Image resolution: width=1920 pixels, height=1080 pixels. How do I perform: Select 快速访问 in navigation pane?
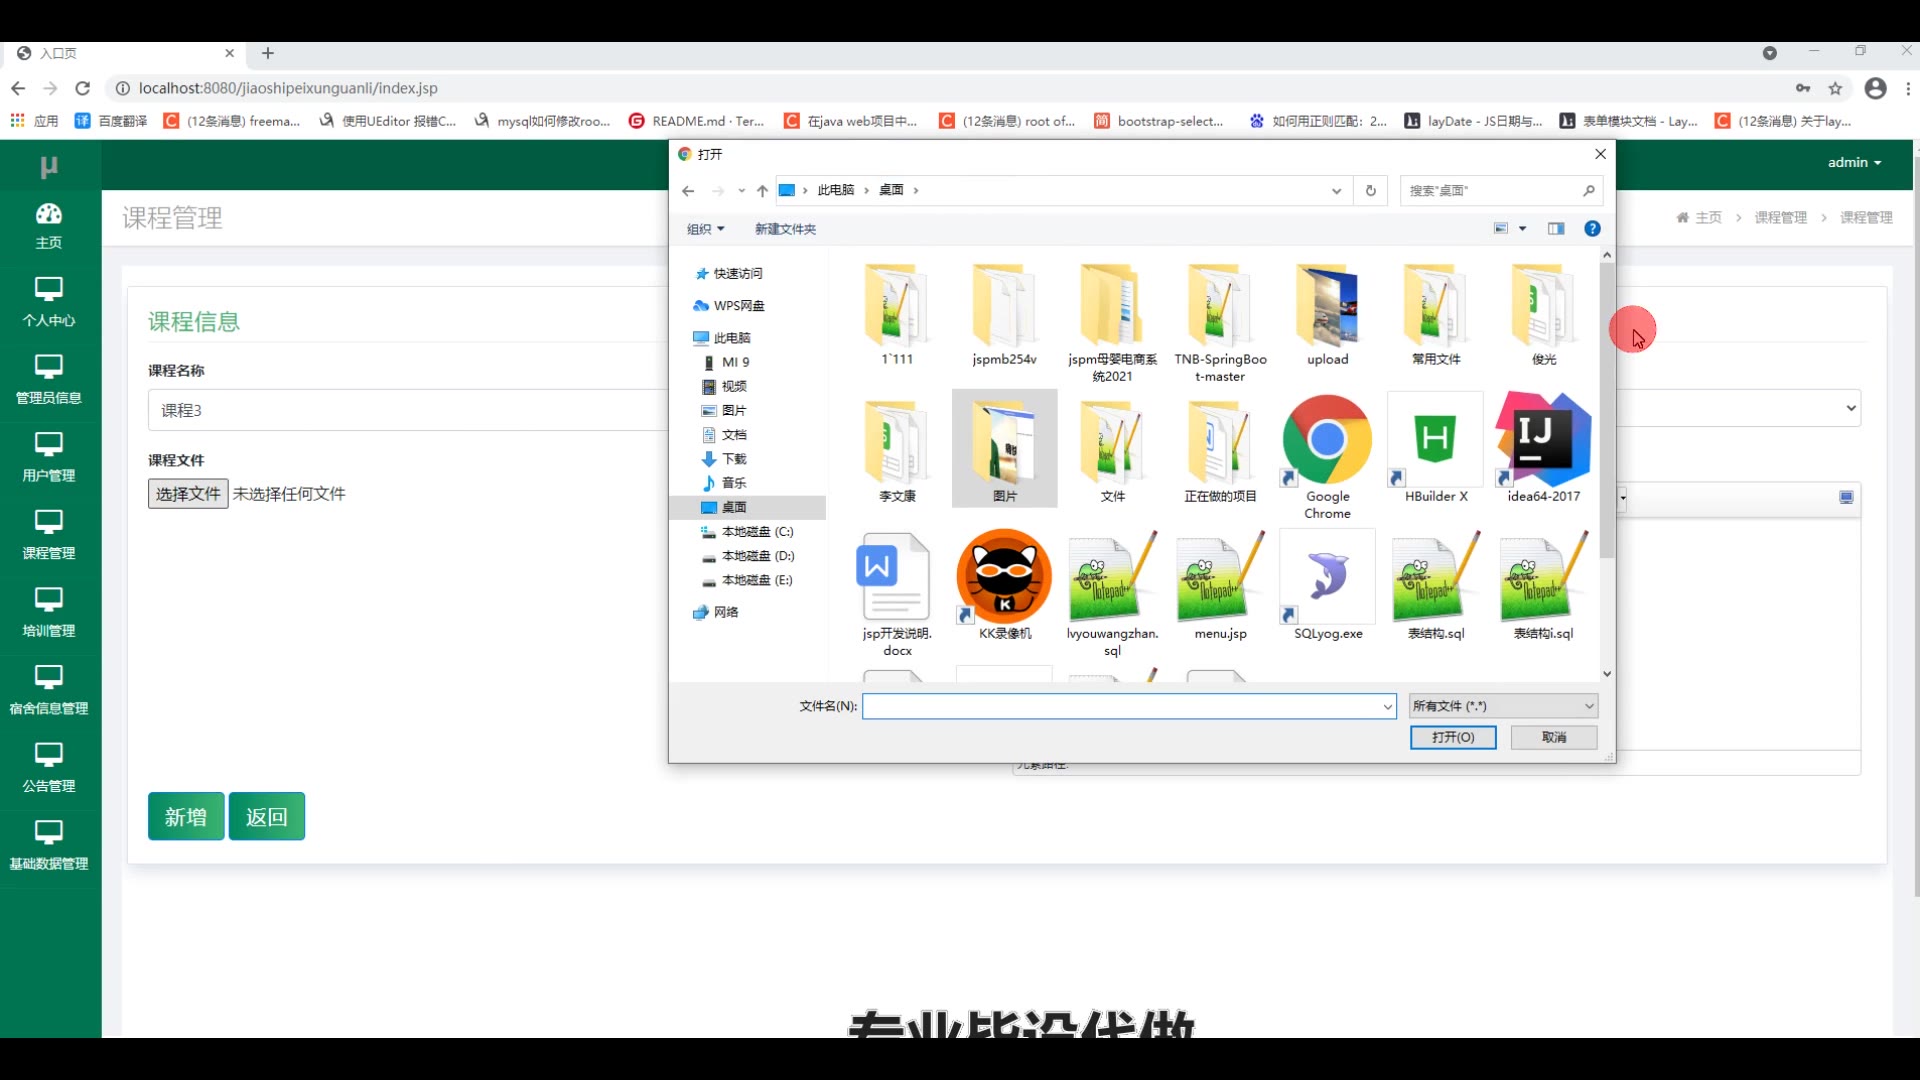(x=729, y=273)
